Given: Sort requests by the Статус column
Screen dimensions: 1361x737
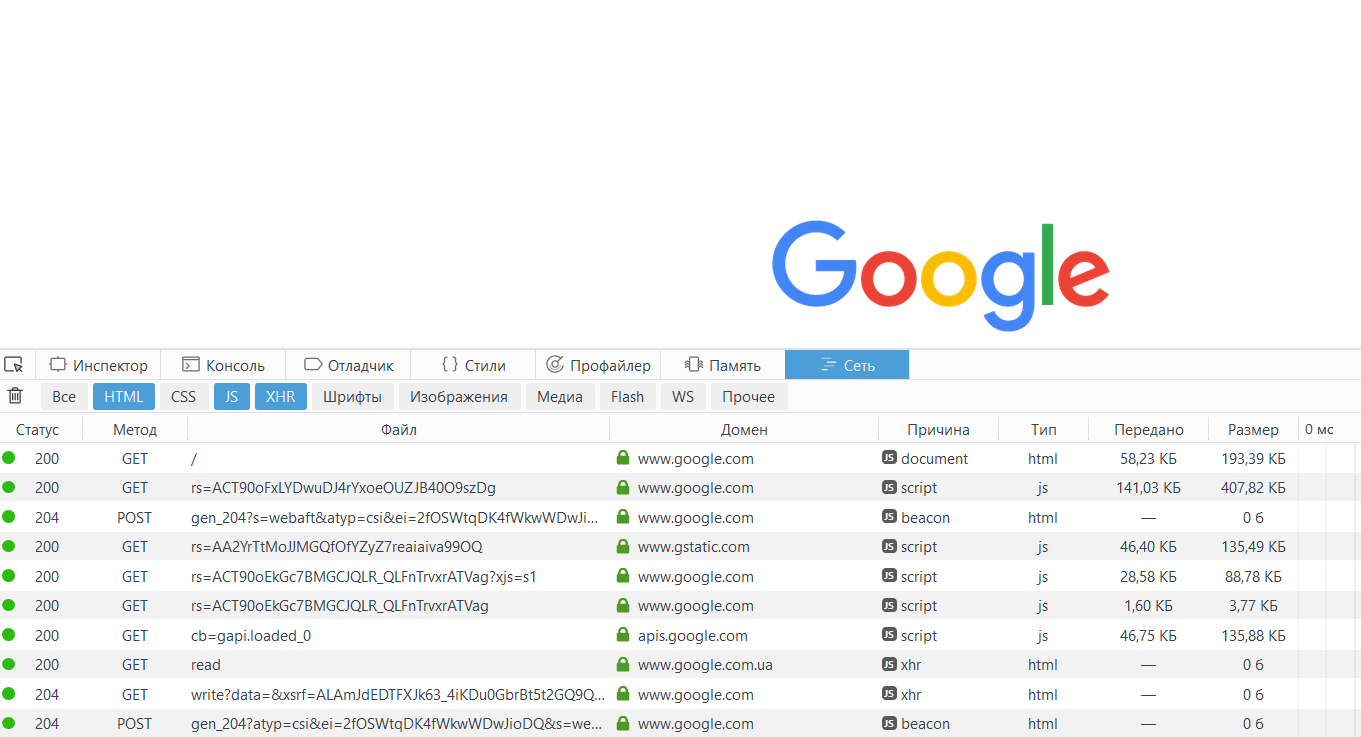Looking at the screenshot, I should tap(38, 430).
